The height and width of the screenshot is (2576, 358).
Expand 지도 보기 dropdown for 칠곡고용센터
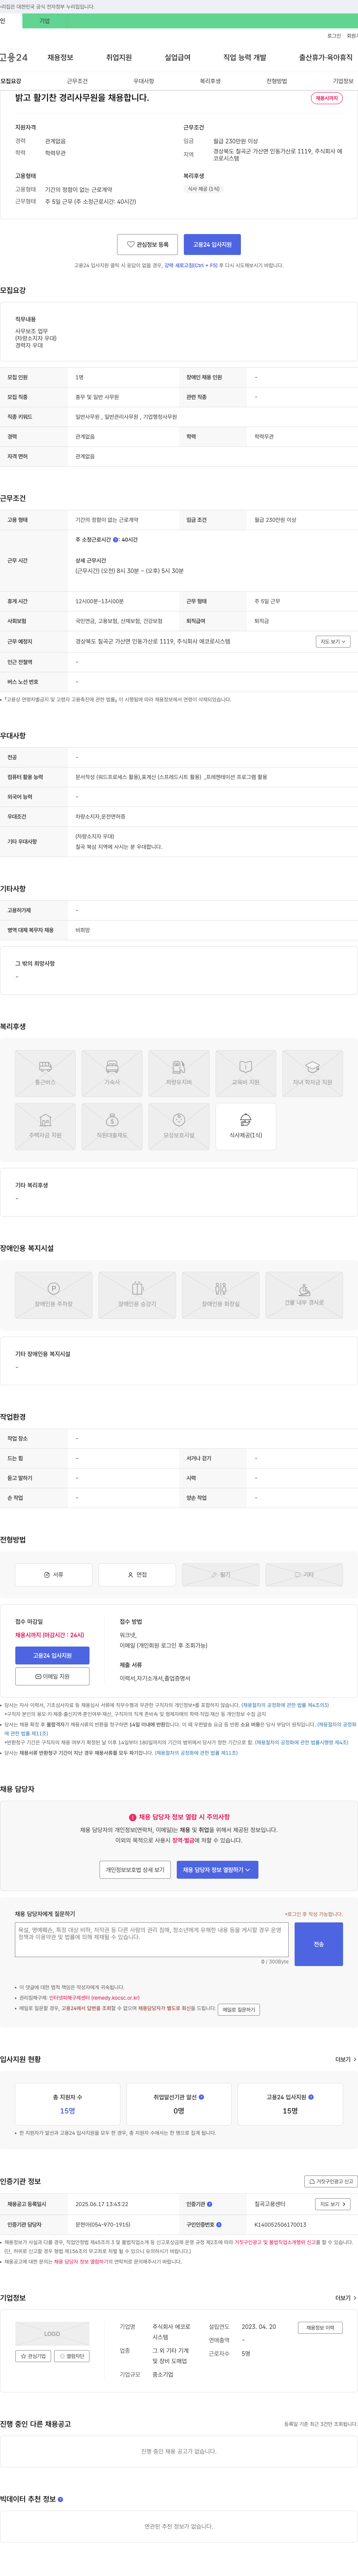(x=333, y=2204)
